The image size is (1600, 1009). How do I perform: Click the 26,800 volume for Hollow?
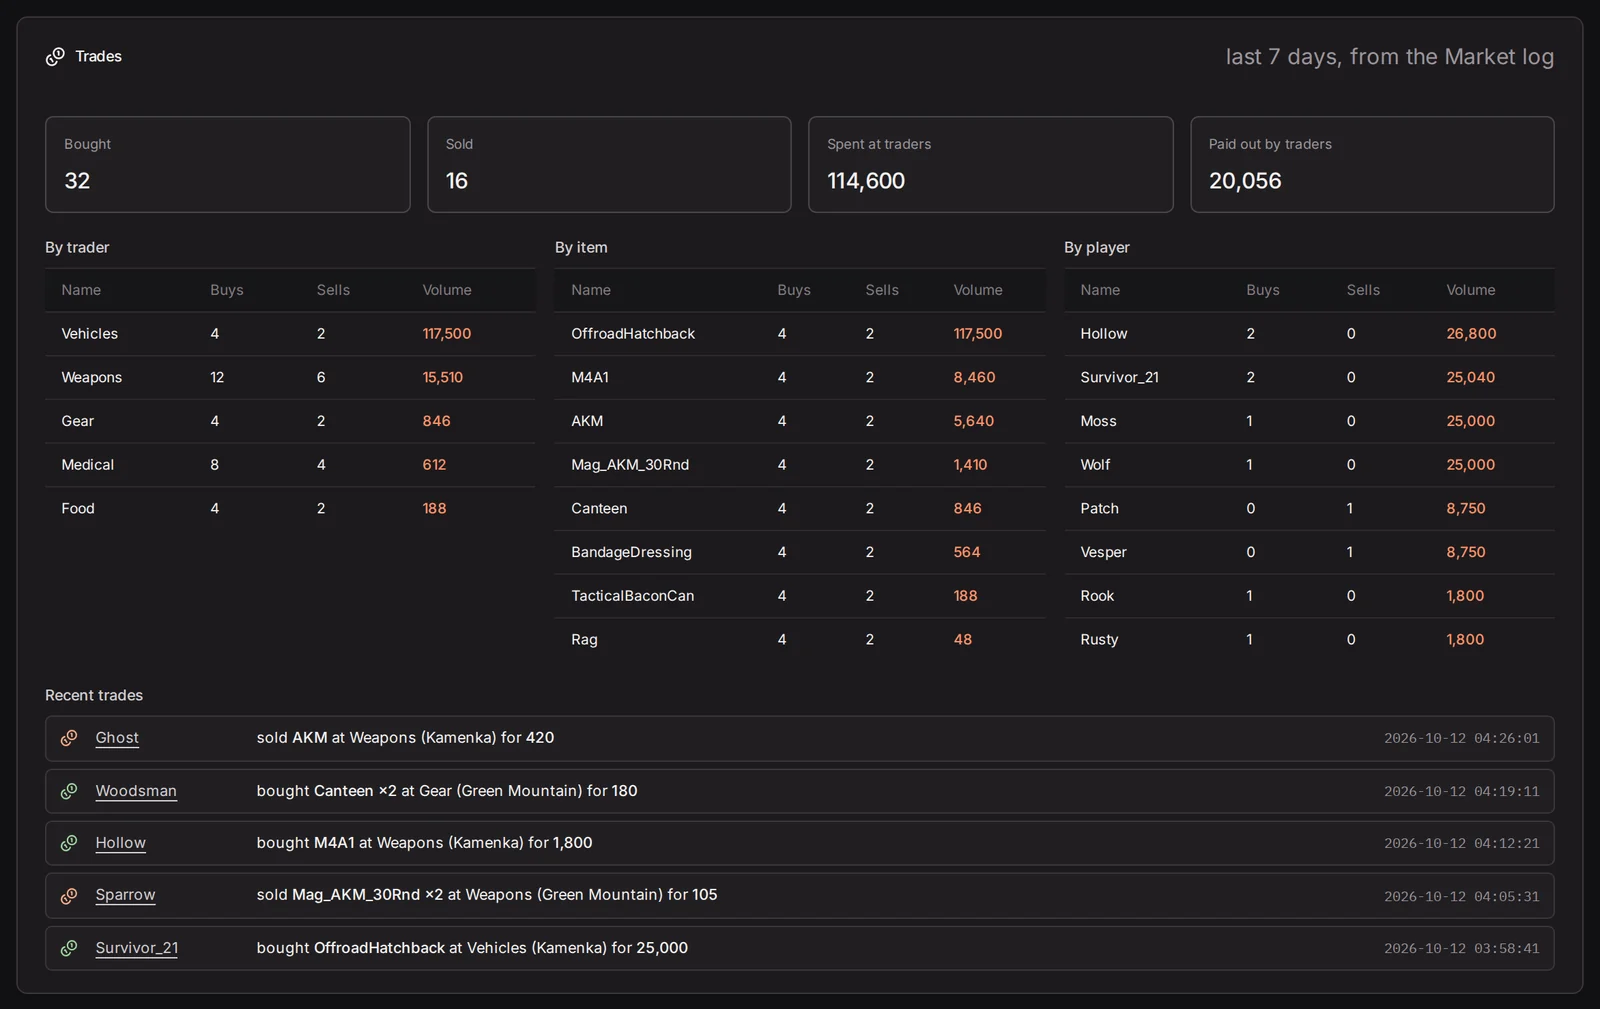pos(1471,334)
